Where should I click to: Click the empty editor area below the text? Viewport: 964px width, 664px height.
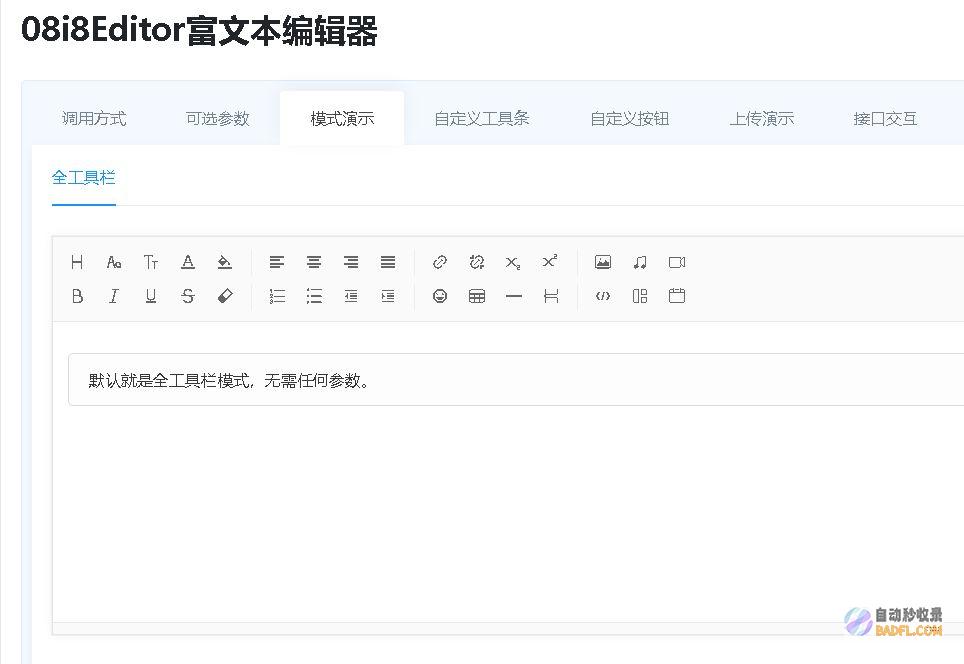point(508,513)
